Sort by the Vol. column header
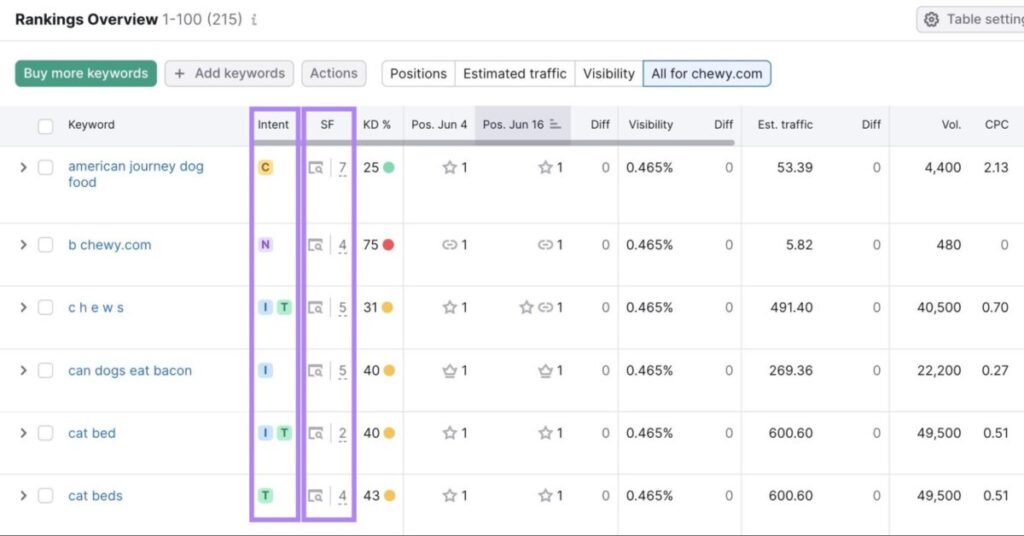The height and width of the screenshot is (536, 1024). [951, 125]
